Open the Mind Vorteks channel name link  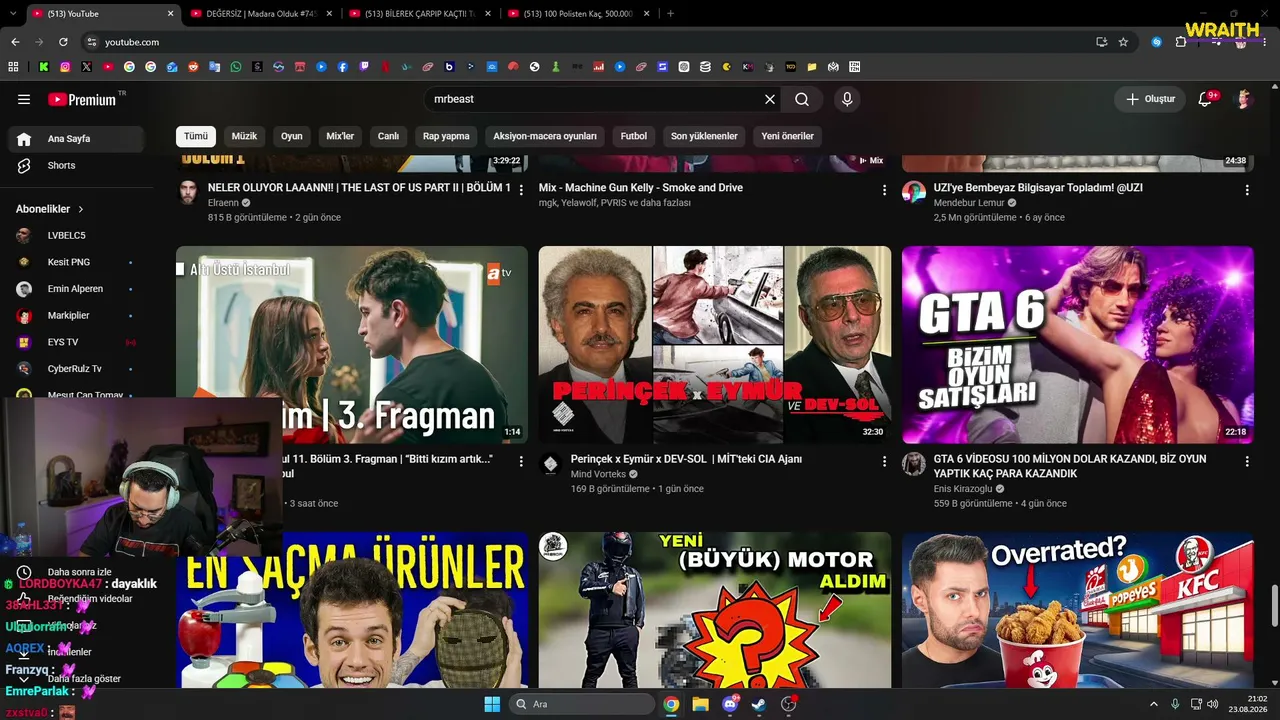598,474
